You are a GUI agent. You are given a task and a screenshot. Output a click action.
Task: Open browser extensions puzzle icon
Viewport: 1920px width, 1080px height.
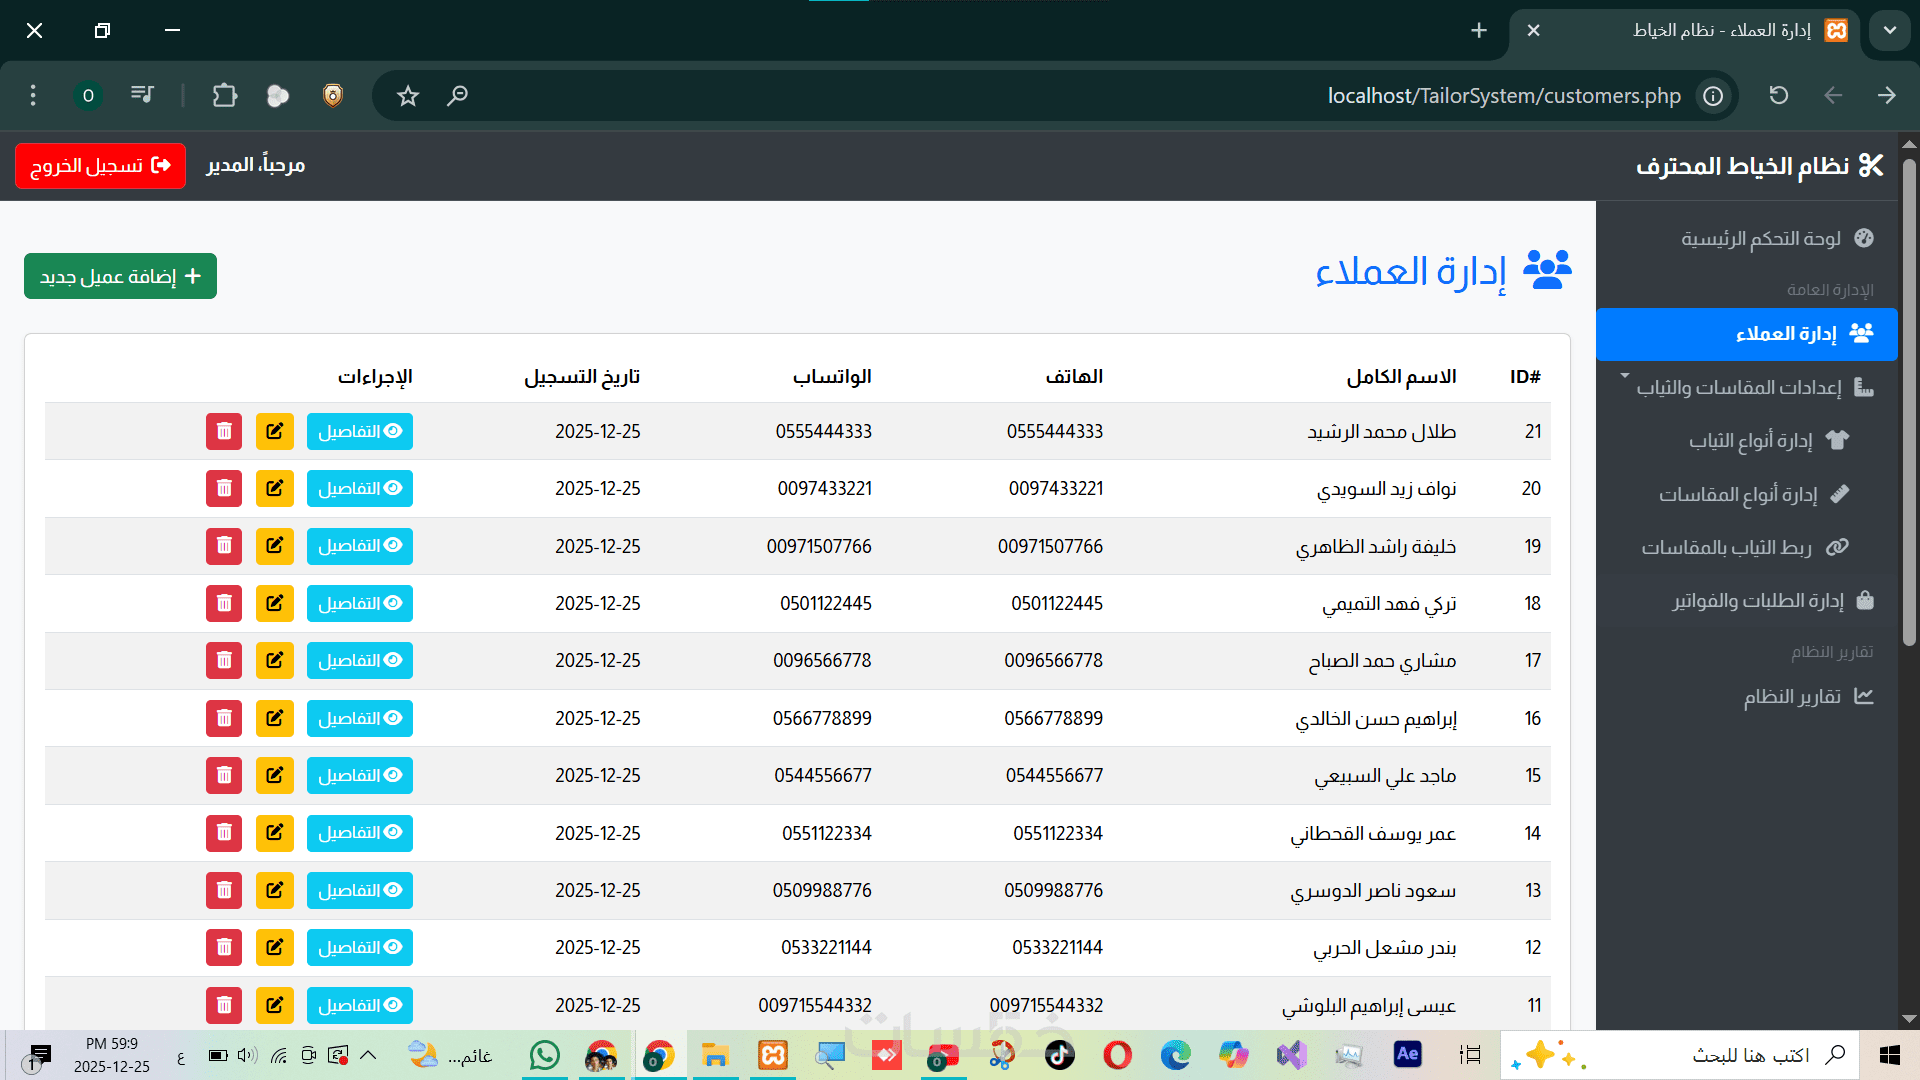(x=225, y=96)
